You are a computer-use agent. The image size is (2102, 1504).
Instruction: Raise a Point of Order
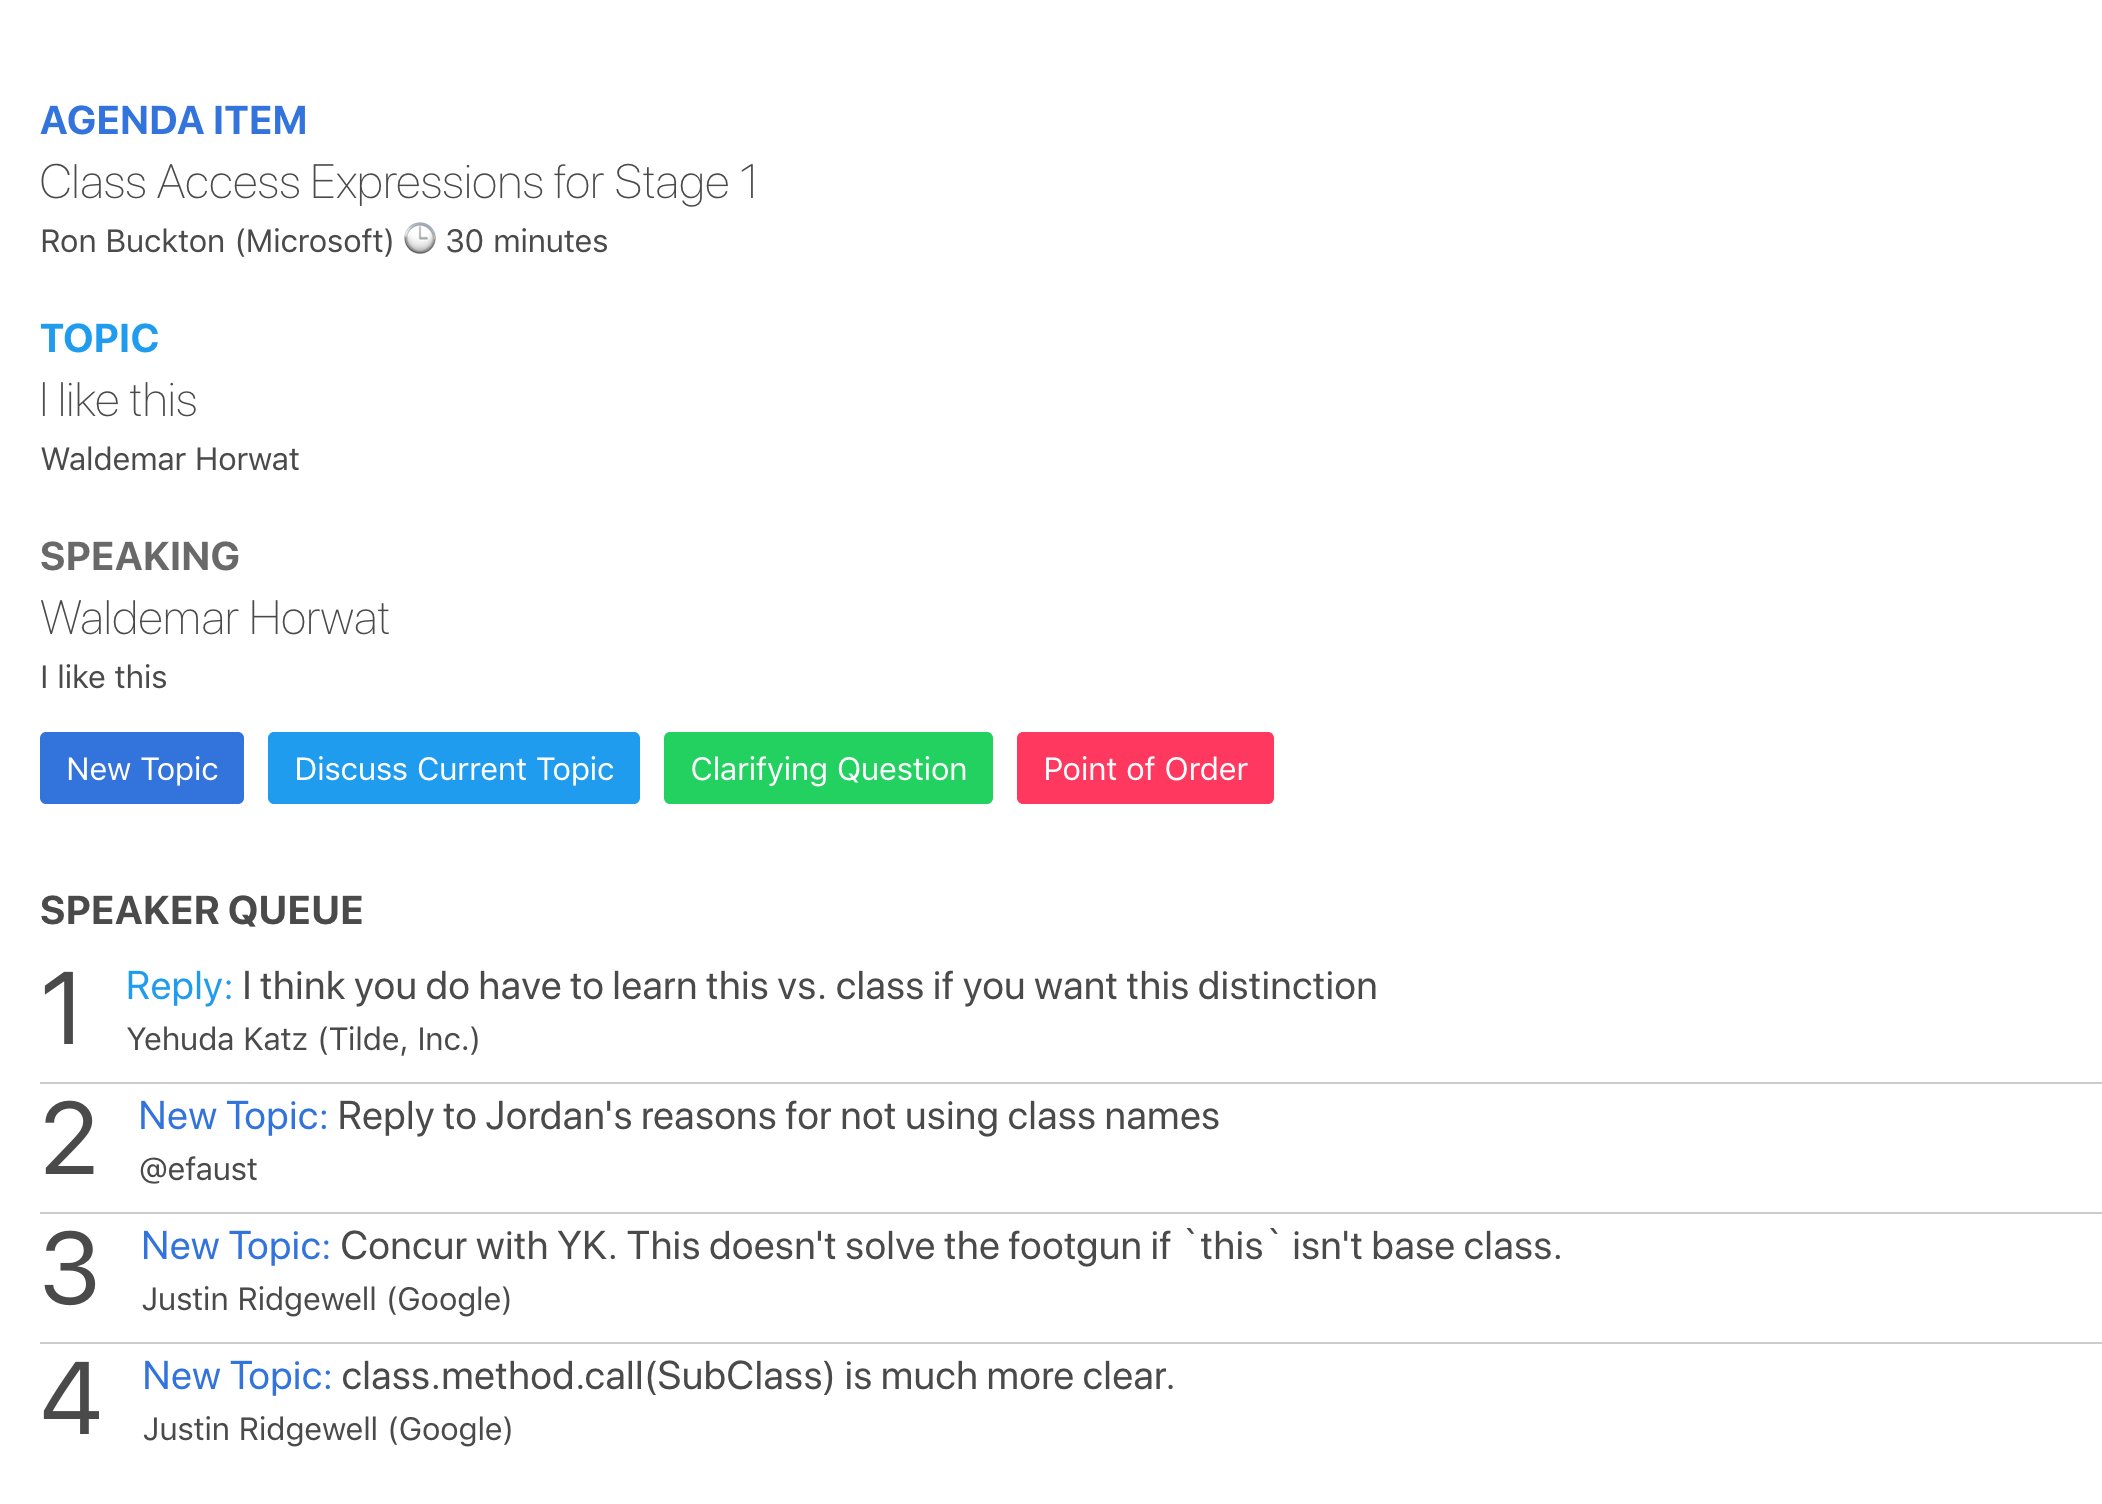pyautogui.click(x=1145, y=768)
